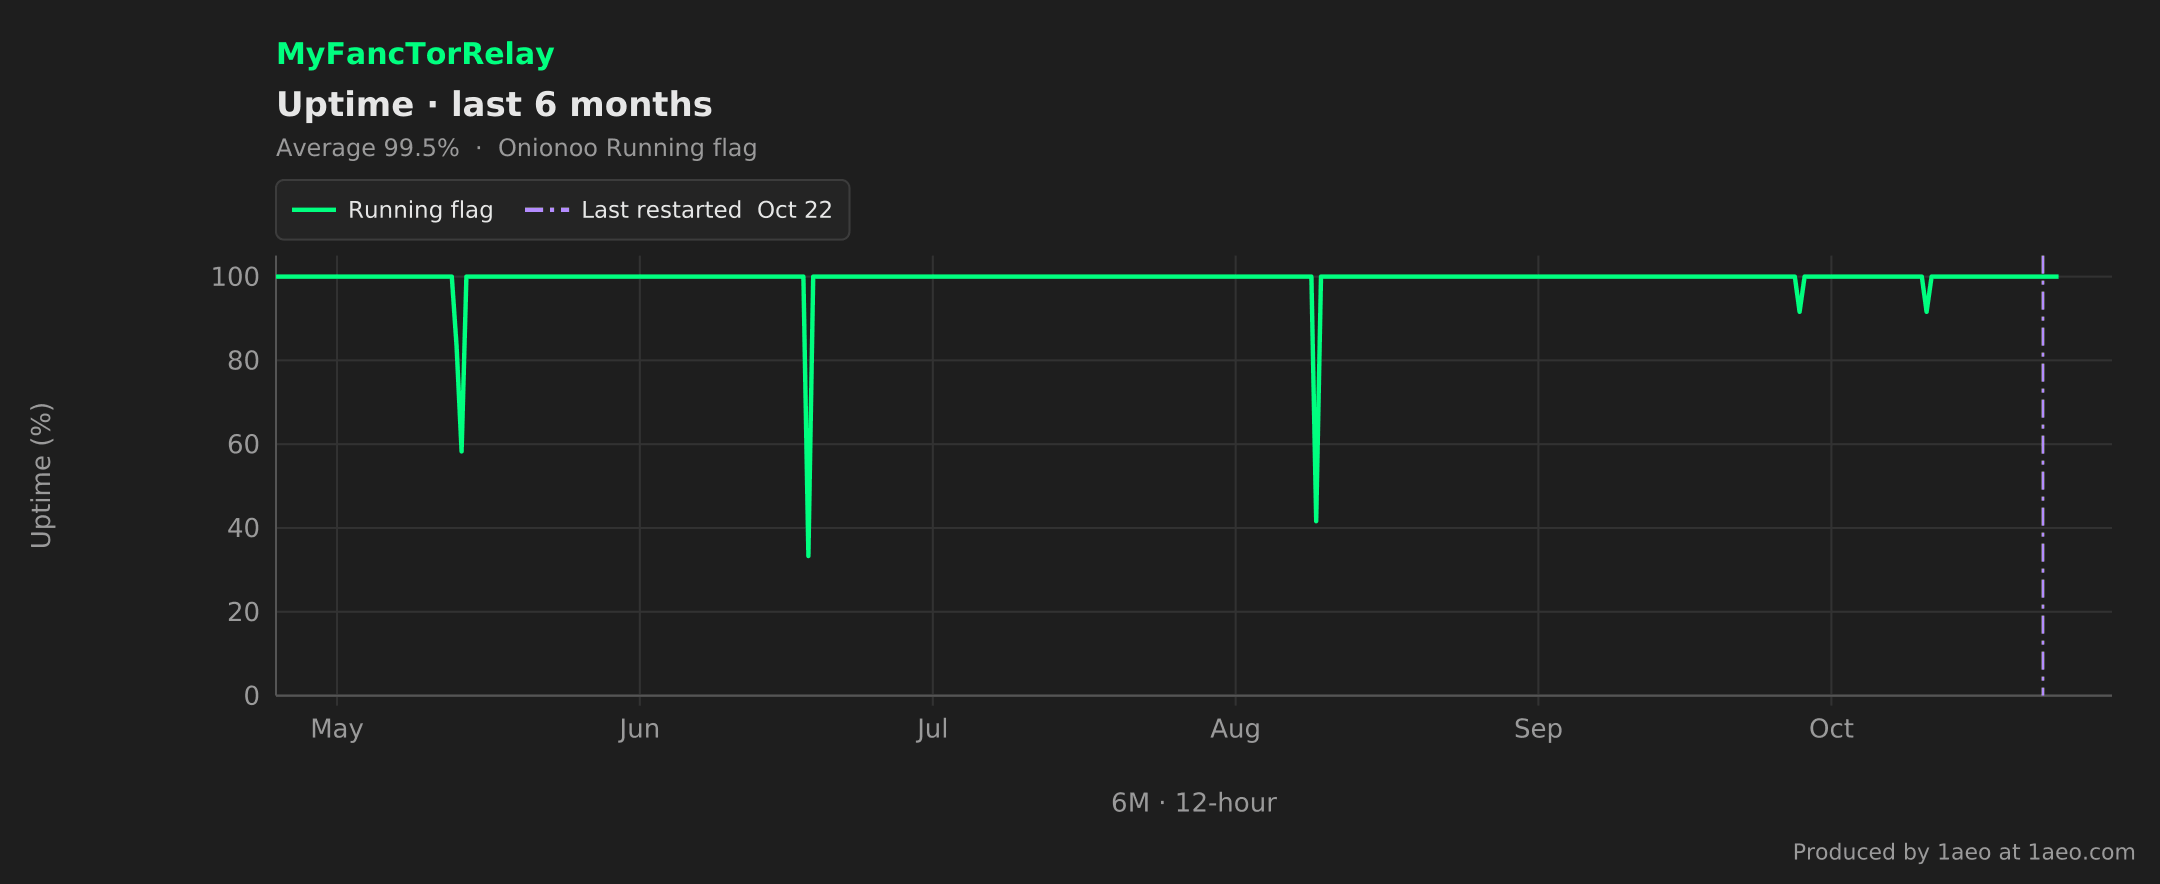The height and width of the screenshot is (884, 2160).
Task: Click the '20' y-axis tick label
Action: (x=243, y=612)
